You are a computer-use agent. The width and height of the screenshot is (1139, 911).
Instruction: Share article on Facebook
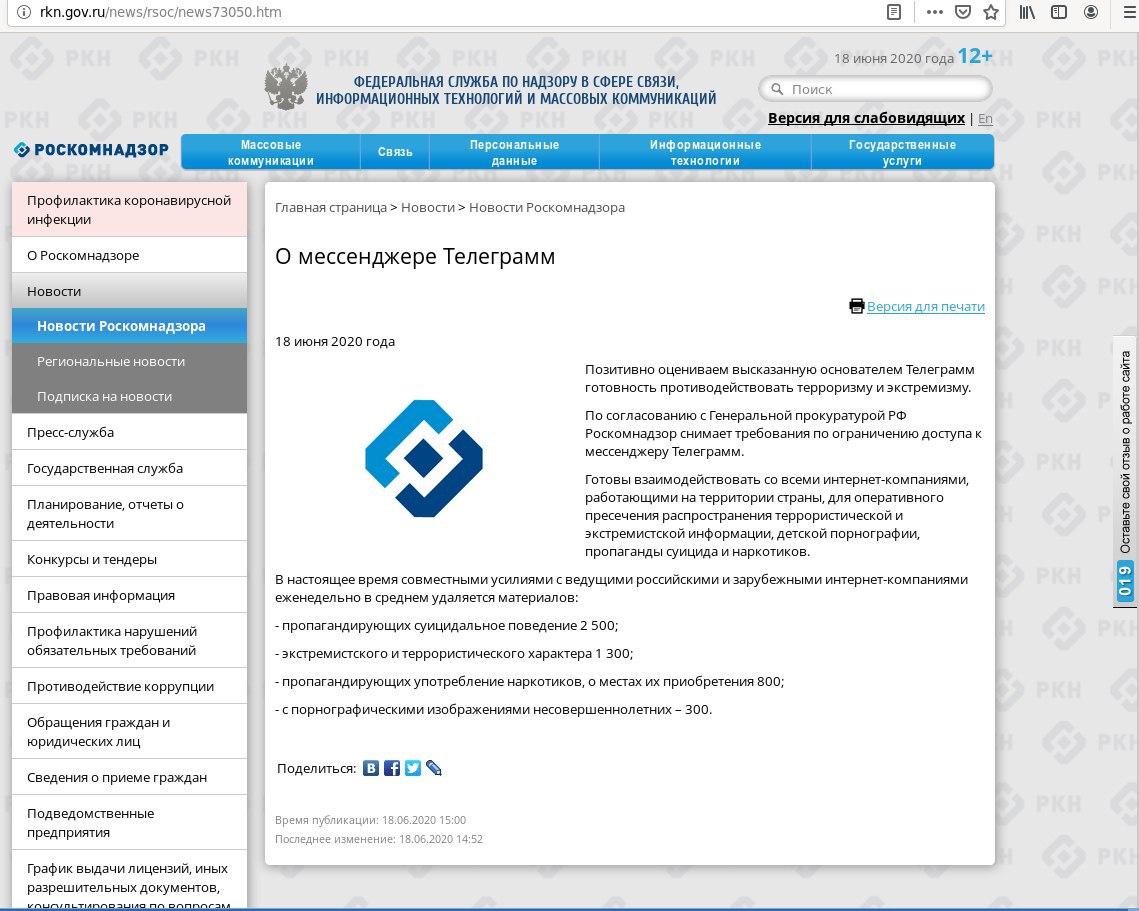click(x=392, y=768)
